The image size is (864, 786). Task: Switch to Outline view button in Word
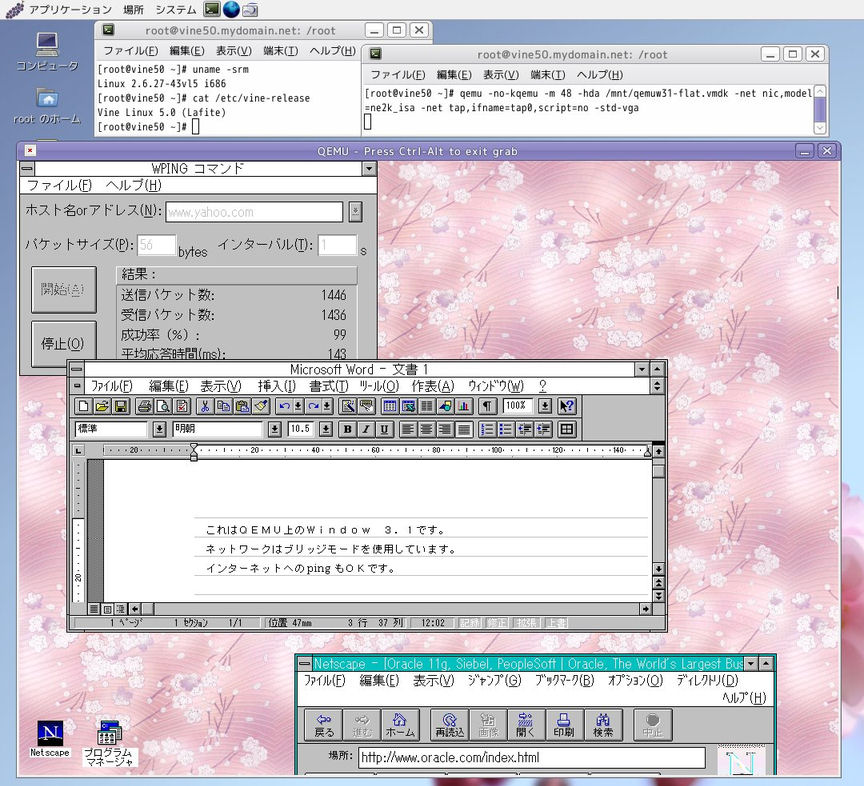pos(121,609)
